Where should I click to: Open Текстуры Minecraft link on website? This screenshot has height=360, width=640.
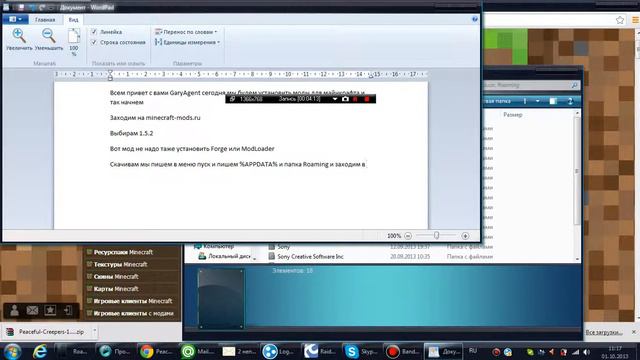click(120, 264)
